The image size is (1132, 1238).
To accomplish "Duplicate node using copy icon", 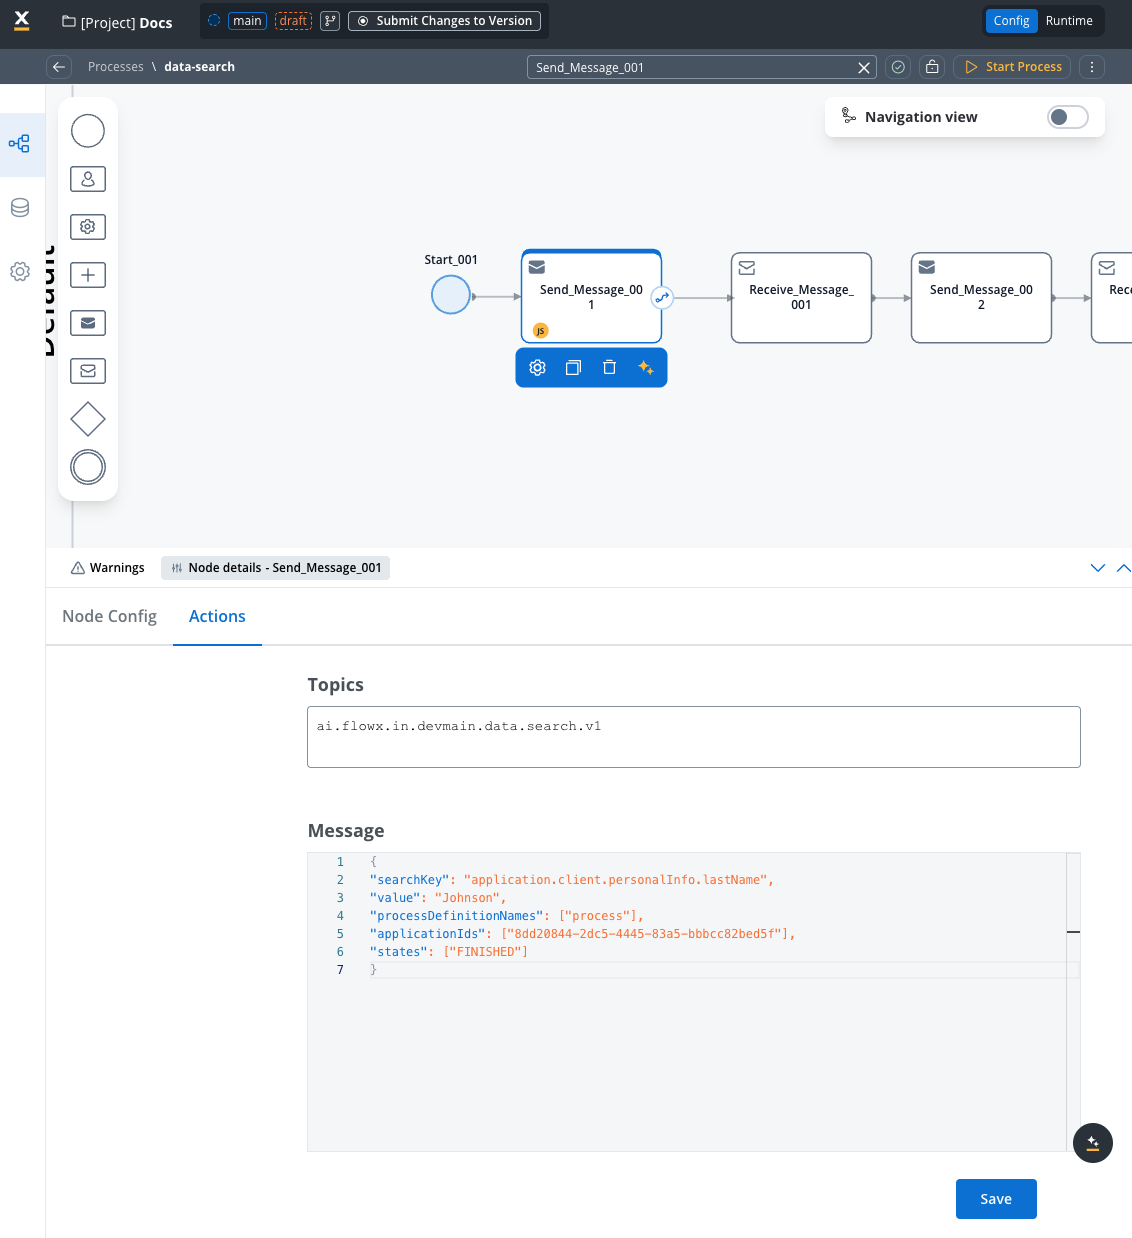I will tap(573, 368).
